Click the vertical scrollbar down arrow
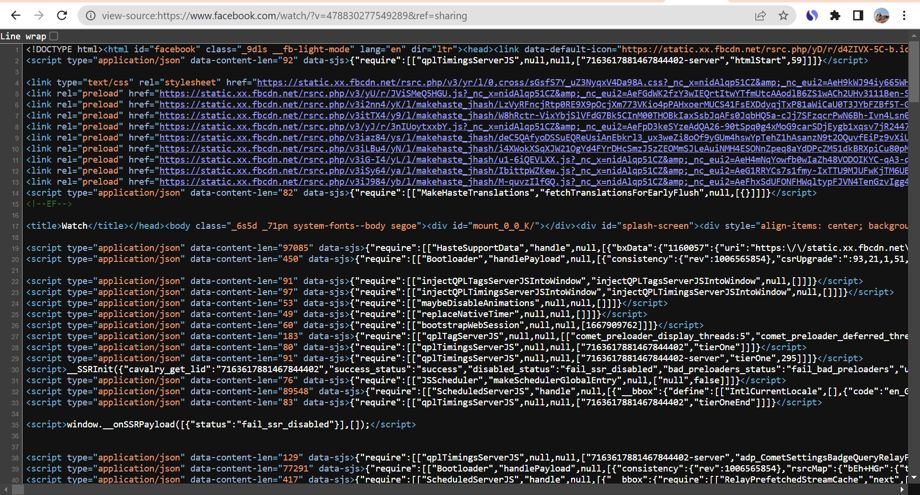This screenshot has height=495, width=920. pos(914,478)
